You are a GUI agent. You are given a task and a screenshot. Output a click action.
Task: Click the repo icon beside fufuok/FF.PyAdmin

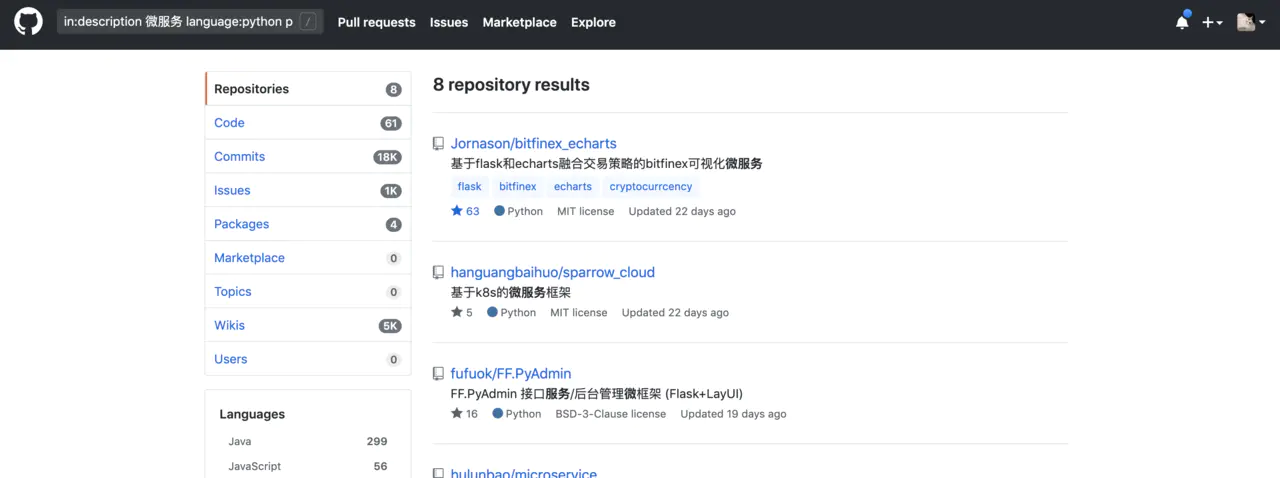[438, 374]
